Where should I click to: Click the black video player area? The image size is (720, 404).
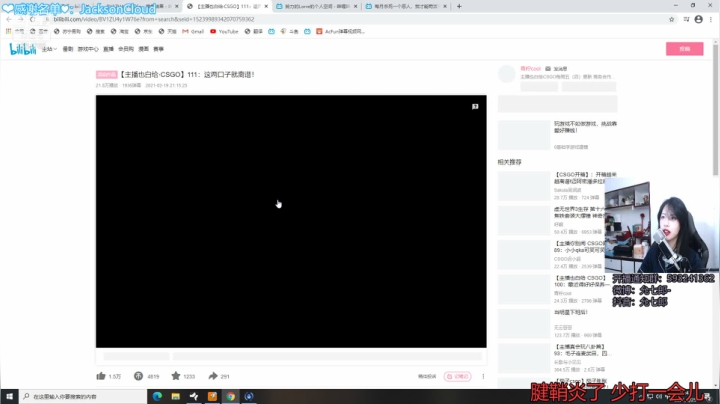pos(291,221)
